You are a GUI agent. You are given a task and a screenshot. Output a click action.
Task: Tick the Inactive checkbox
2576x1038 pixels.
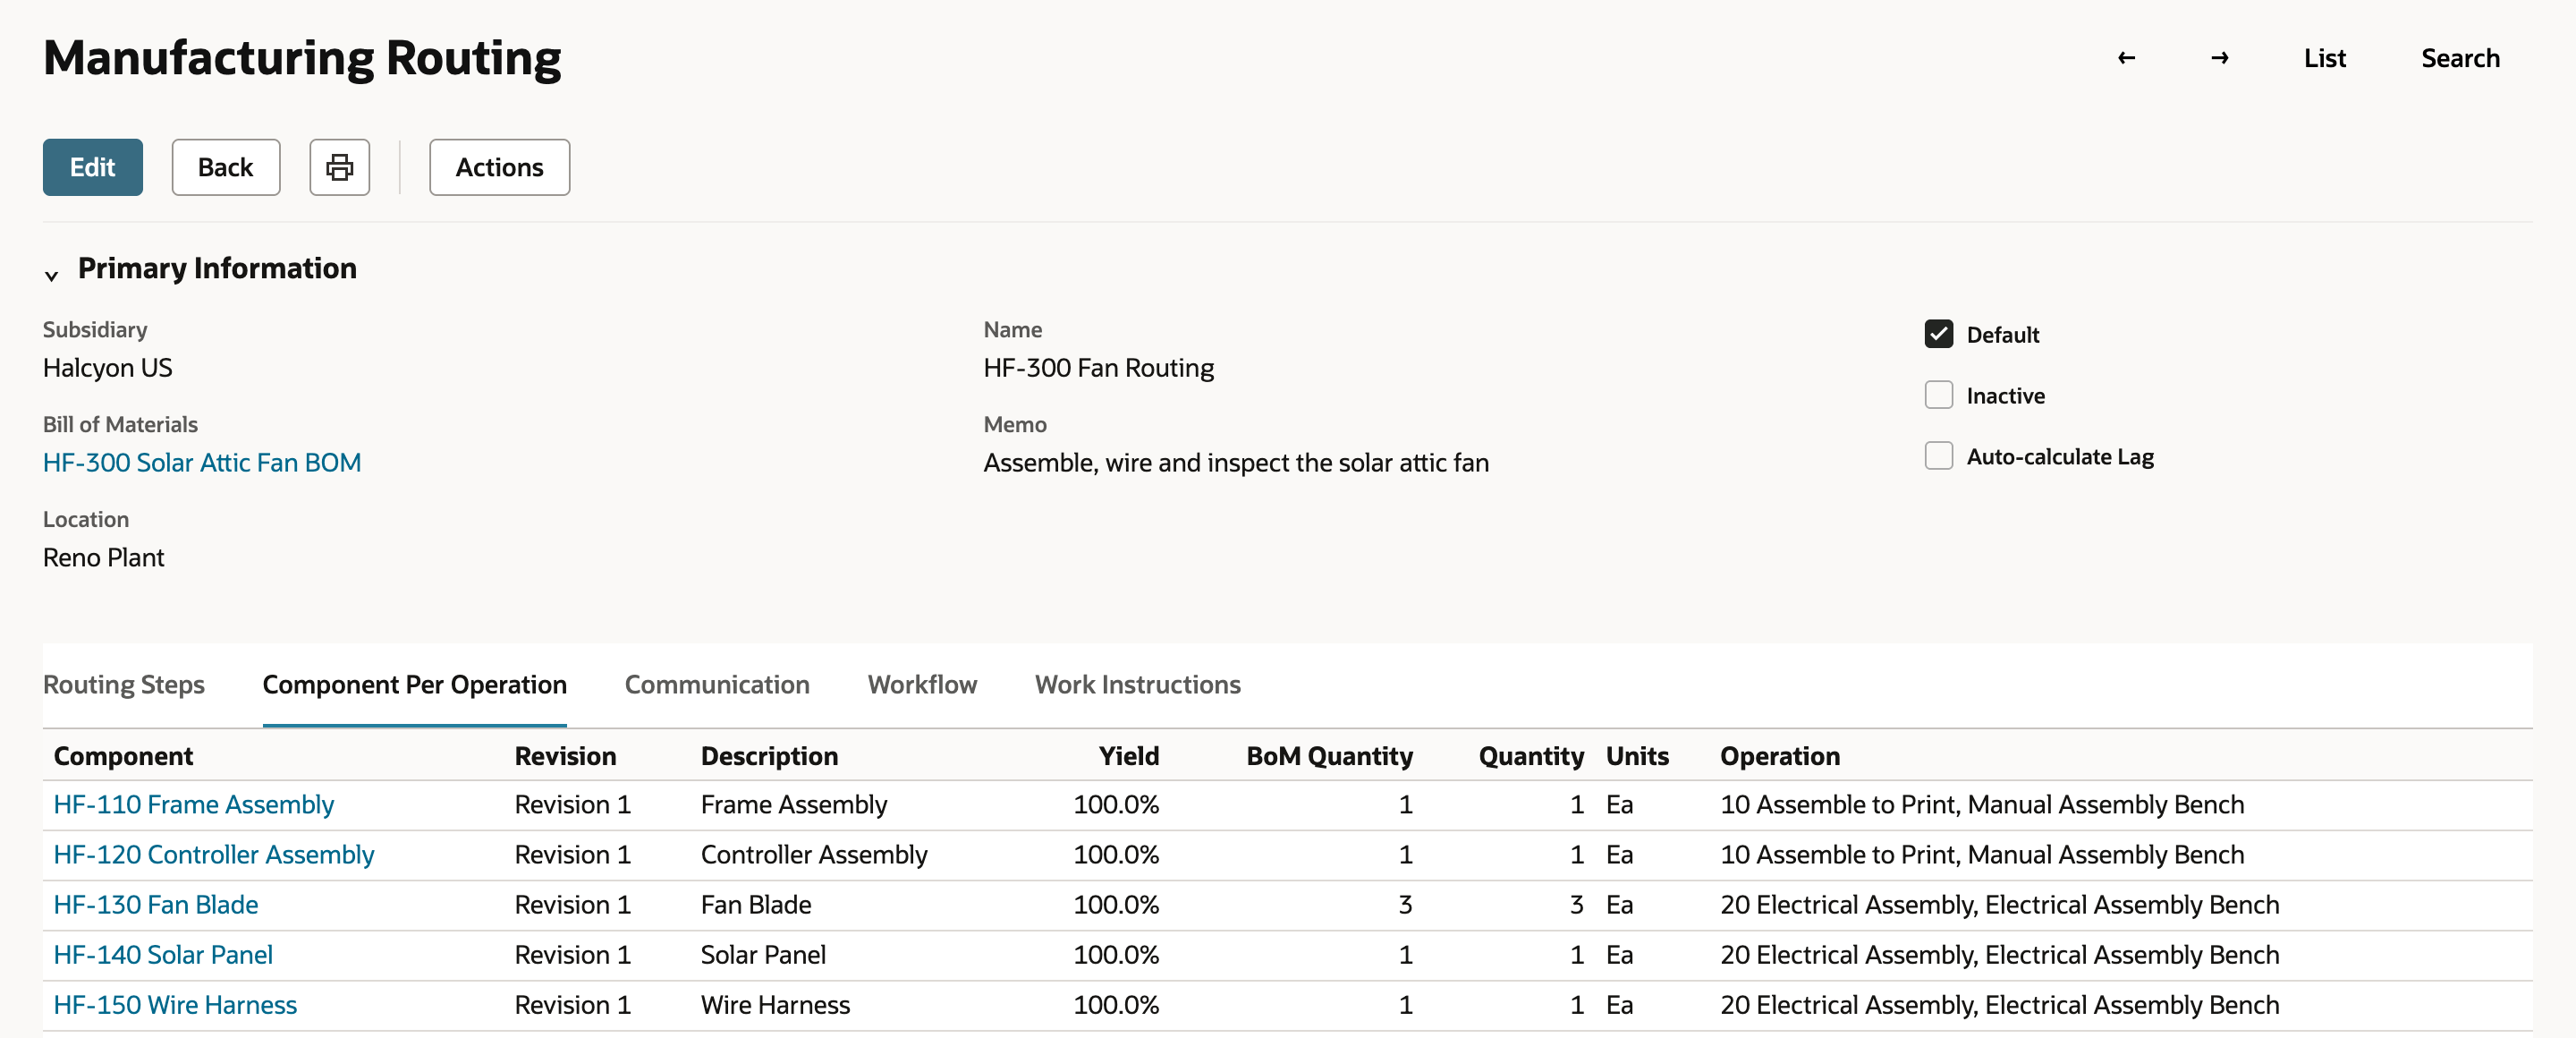pos(1938,395)
